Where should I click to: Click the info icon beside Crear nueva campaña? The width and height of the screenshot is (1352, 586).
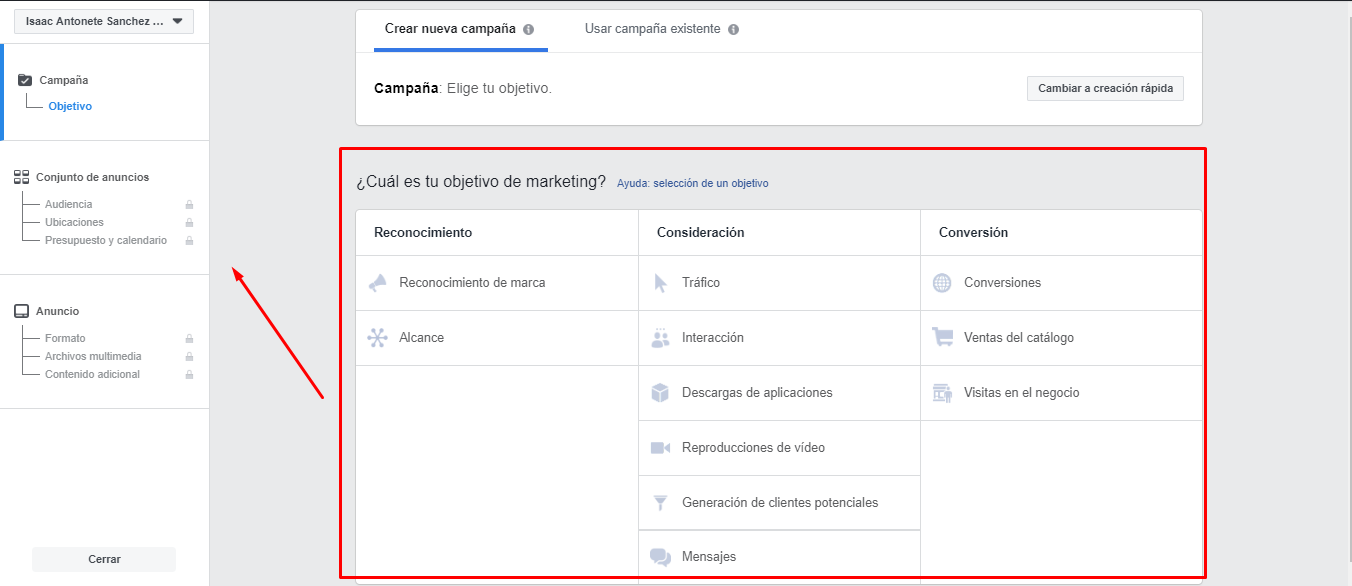pos(528,30)
